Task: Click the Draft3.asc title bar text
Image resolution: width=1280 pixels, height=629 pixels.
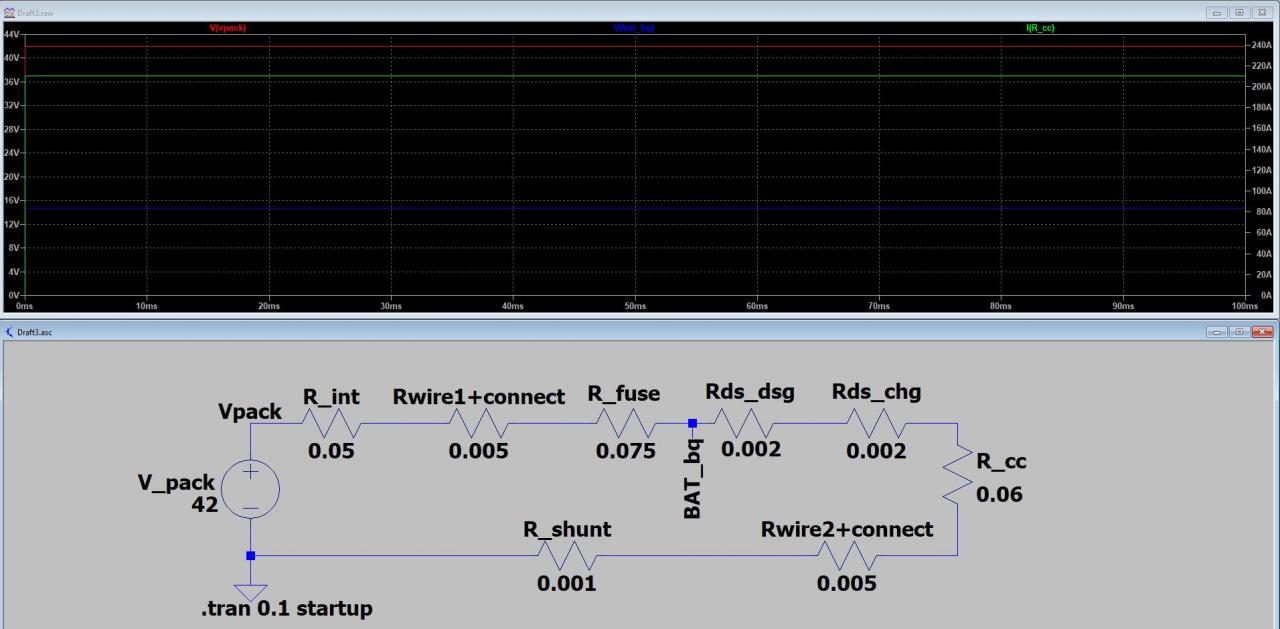Action: click(37, 331)
